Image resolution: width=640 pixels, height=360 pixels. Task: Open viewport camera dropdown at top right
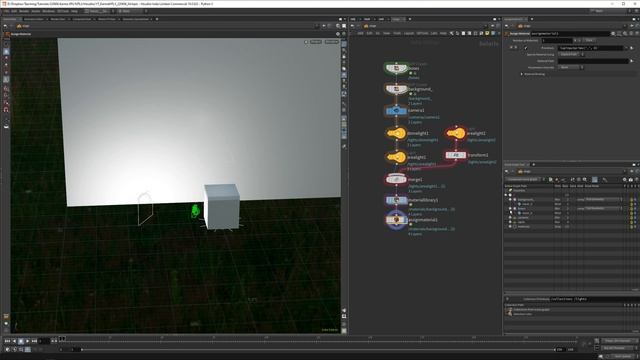[331, 42]
